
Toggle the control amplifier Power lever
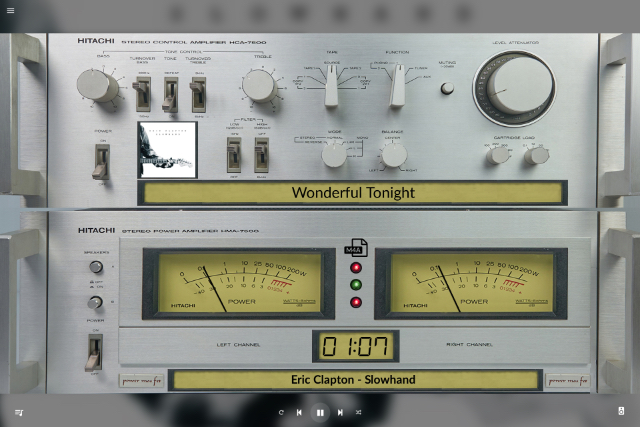click(101, 160)
